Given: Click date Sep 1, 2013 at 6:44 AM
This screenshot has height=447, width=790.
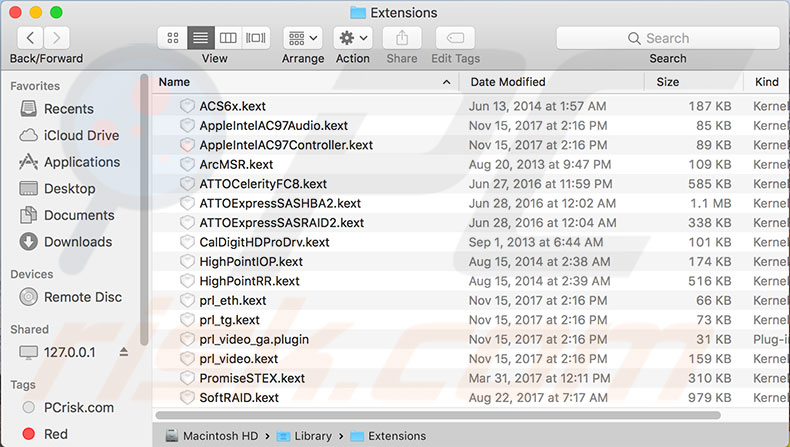Looking at the screenshot, I should (536, 242).
